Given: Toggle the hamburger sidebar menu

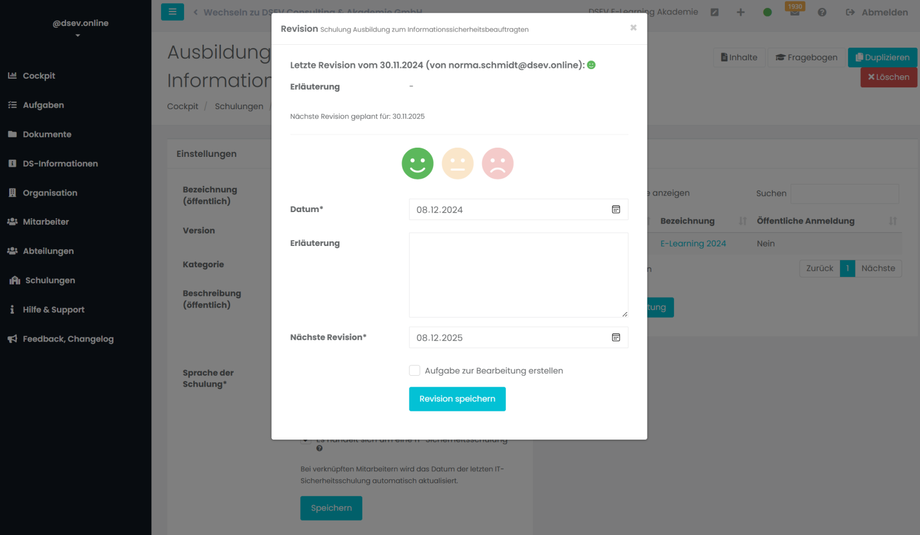Looking at the screenshot, I should click(x=172, y=12).
